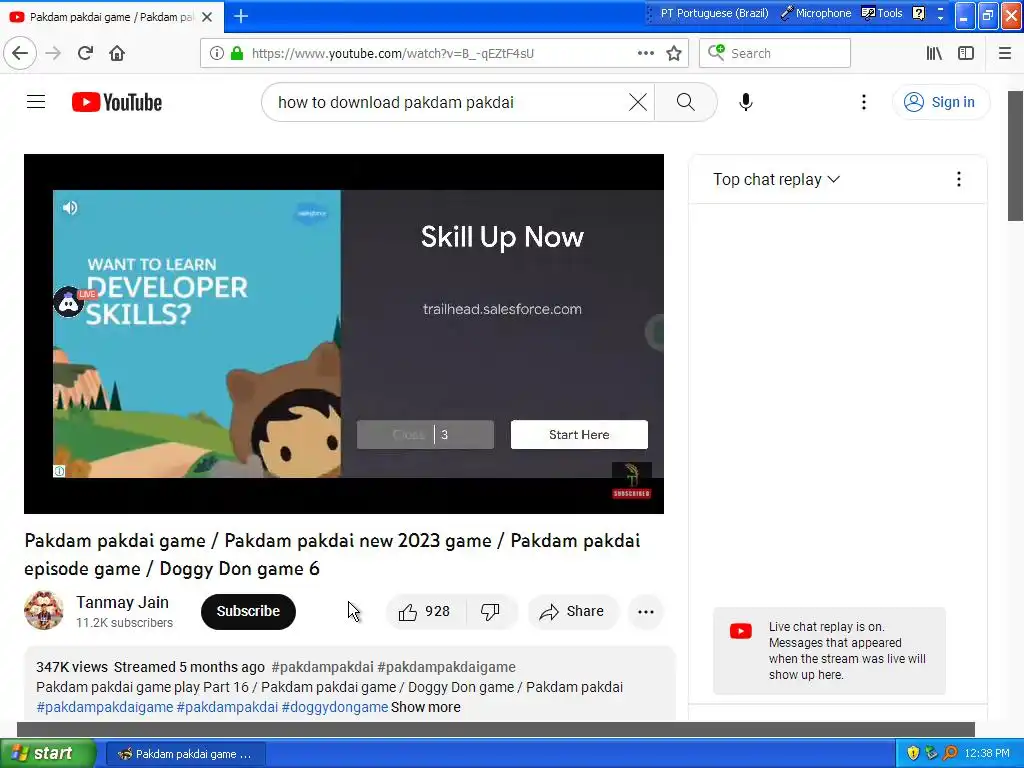Open the browser home page
The width and height of the screenshot is (1024, 768).
click(117, 53)
